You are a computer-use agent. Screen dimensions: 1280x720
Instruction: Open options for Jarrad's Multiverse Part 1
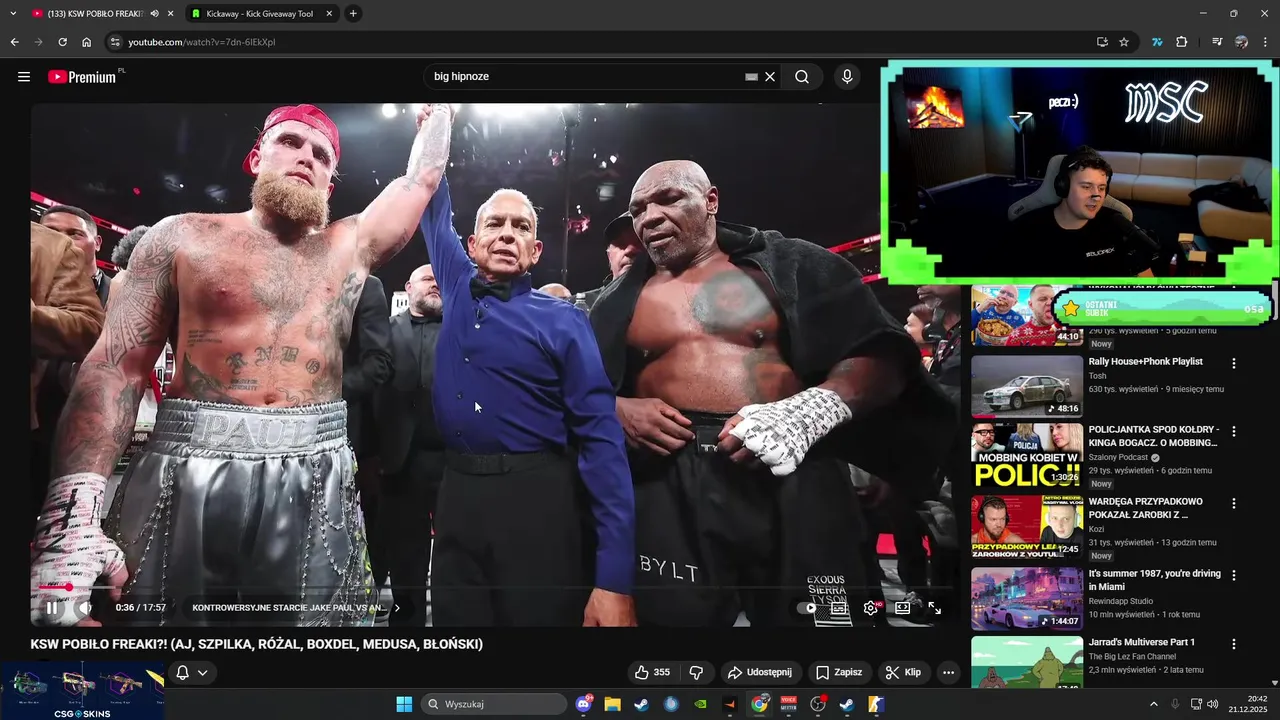(x=1233, y=644)
